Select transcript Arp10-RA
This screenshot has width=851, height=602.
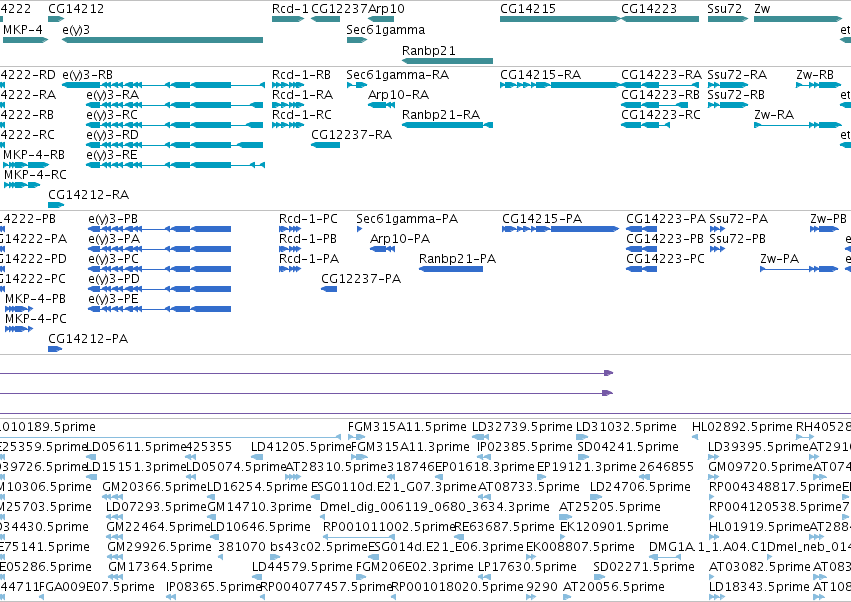(381, 105)
